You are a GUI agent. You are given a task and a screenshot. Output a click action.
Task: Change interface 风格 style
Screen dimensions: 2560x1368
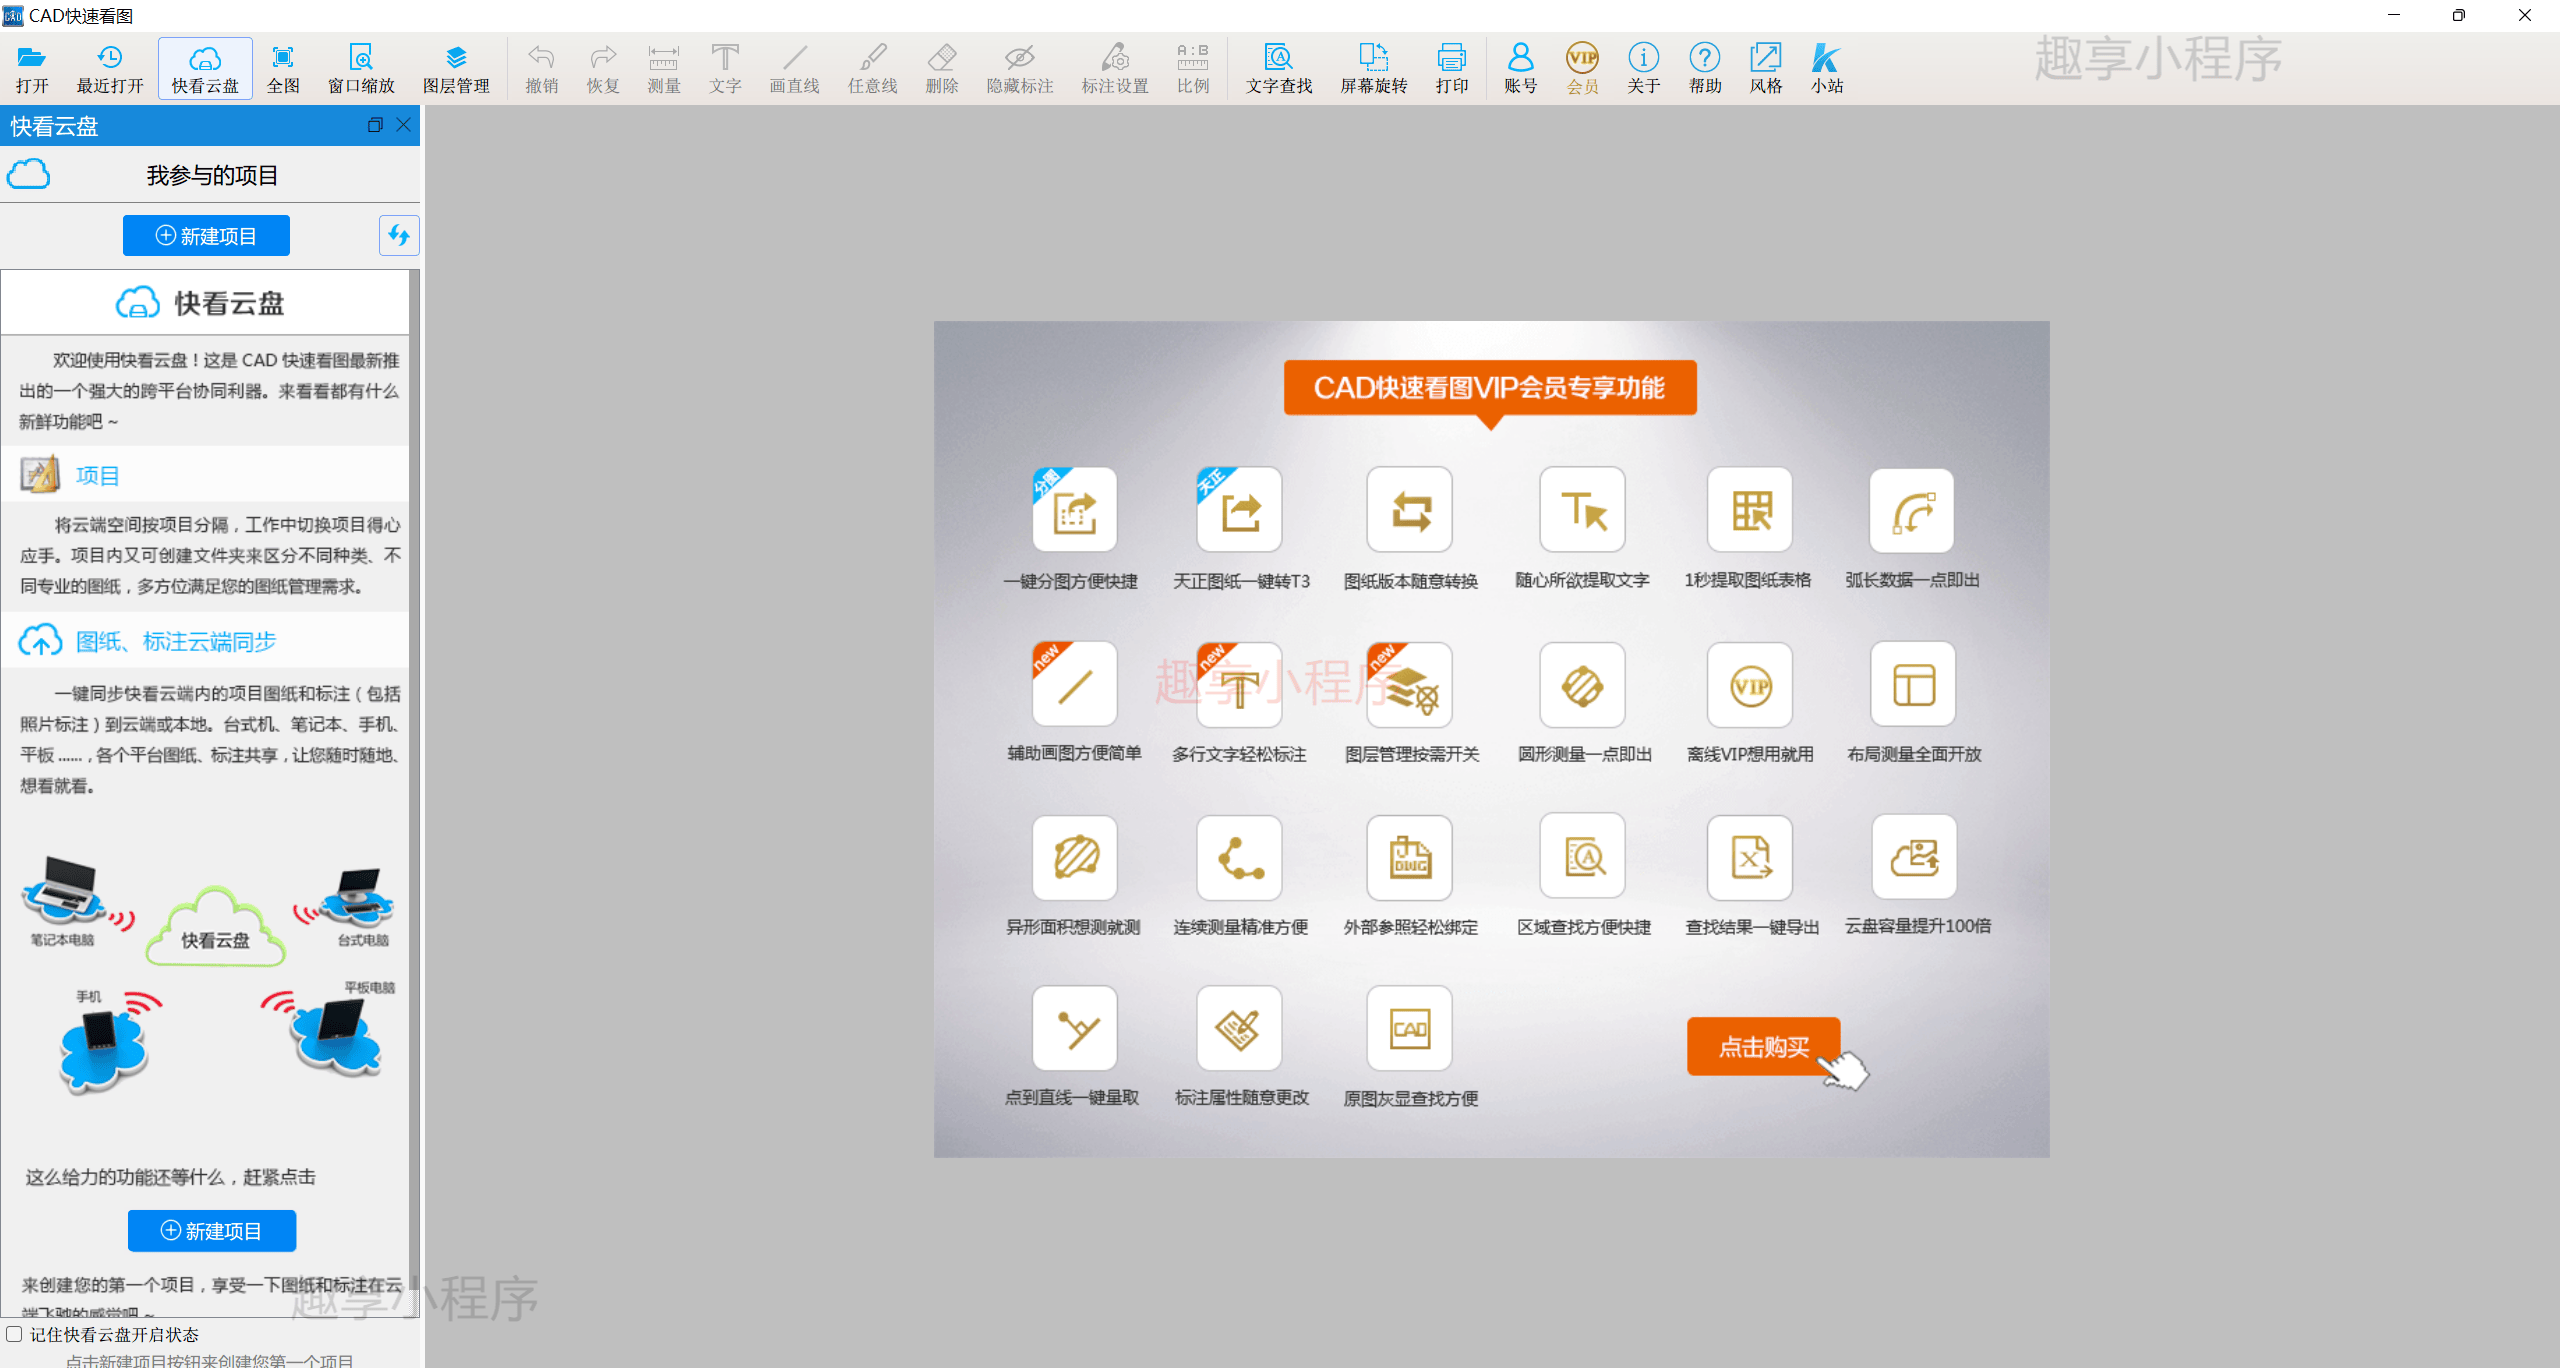point(1766,69)
